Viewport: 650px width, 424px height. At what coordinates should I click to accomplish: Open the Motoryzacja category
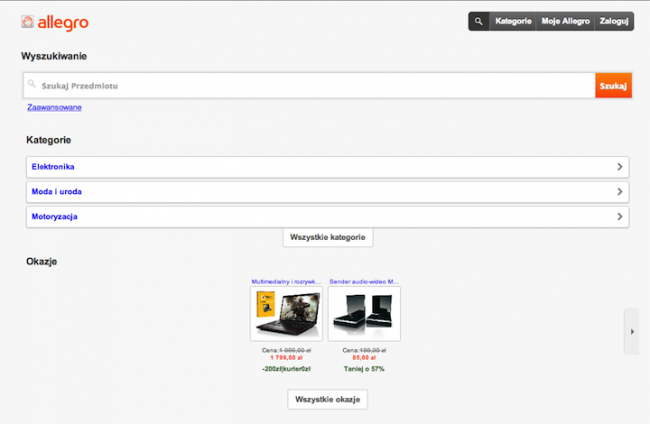[x=327, y=217]
